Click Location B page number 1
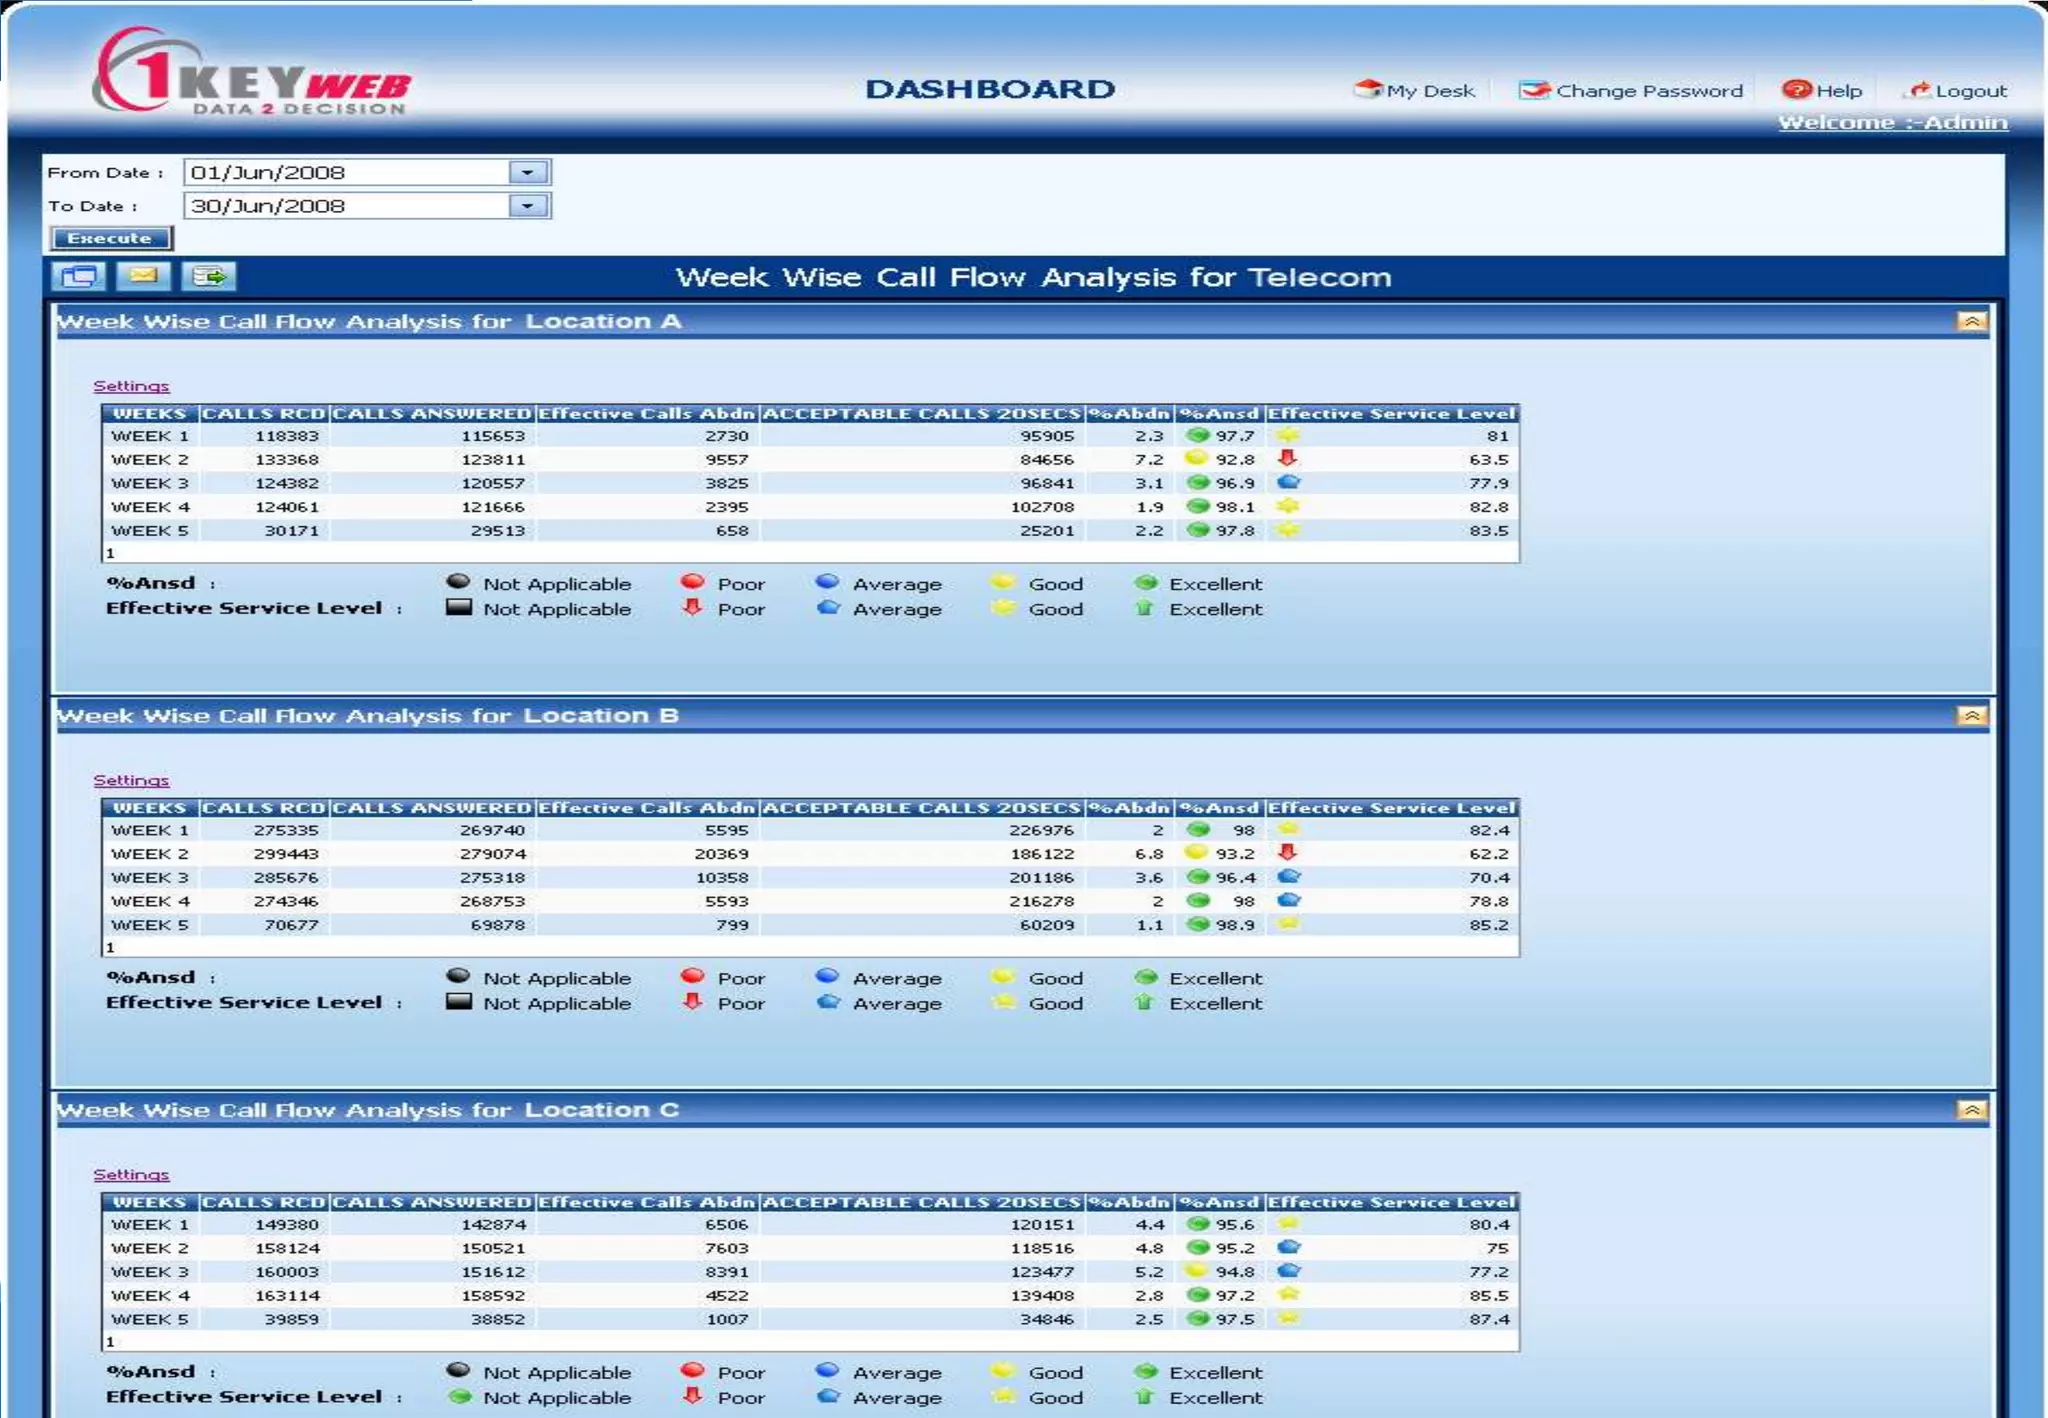Screen dimensions: 2048x1418 110,947
